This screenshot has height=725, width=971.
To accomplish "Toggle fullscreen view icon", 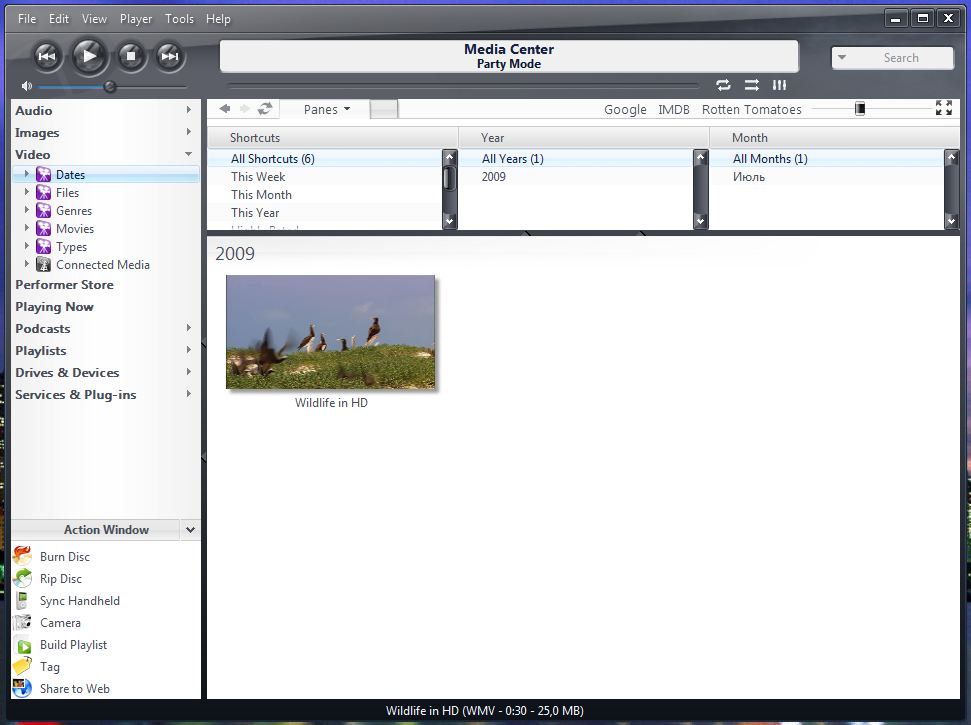I will point(944,108).
